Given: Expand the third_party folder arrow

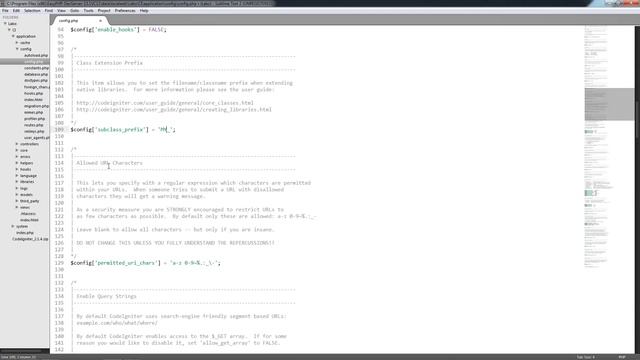Looking at the screenshot, I should tap(17, 201).
